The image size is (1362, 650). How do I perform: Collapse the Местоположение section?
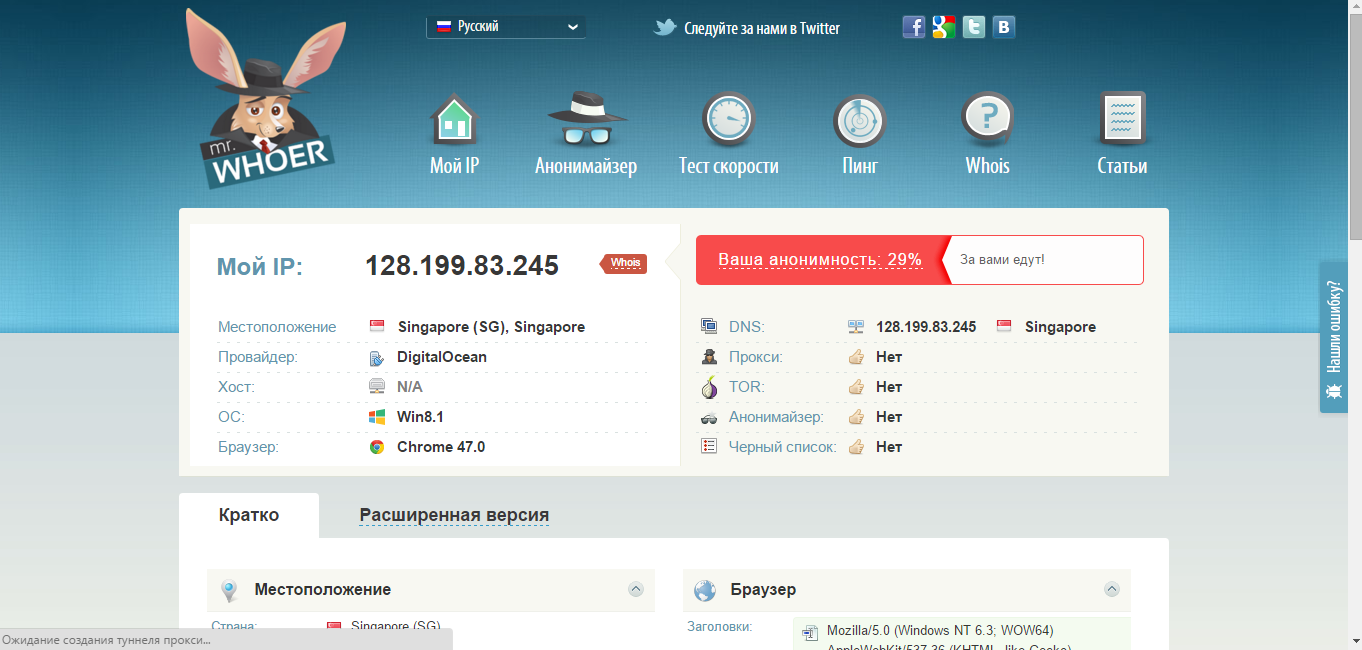coord(635,589)
